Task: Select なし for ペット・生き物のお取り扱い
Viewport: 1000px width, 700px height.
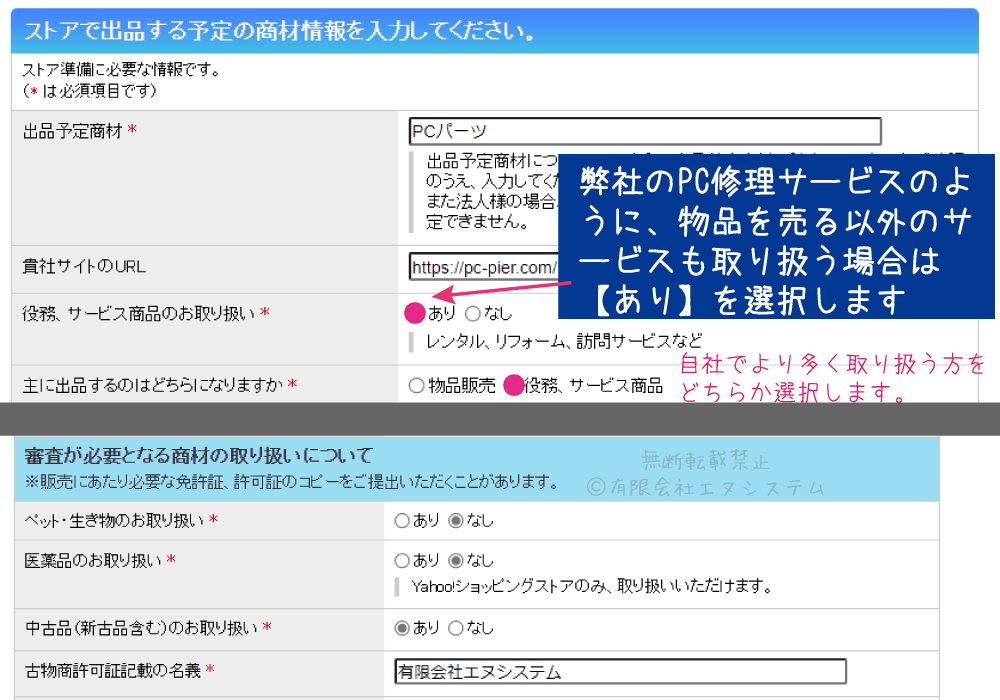Action: tap(455, 521)
